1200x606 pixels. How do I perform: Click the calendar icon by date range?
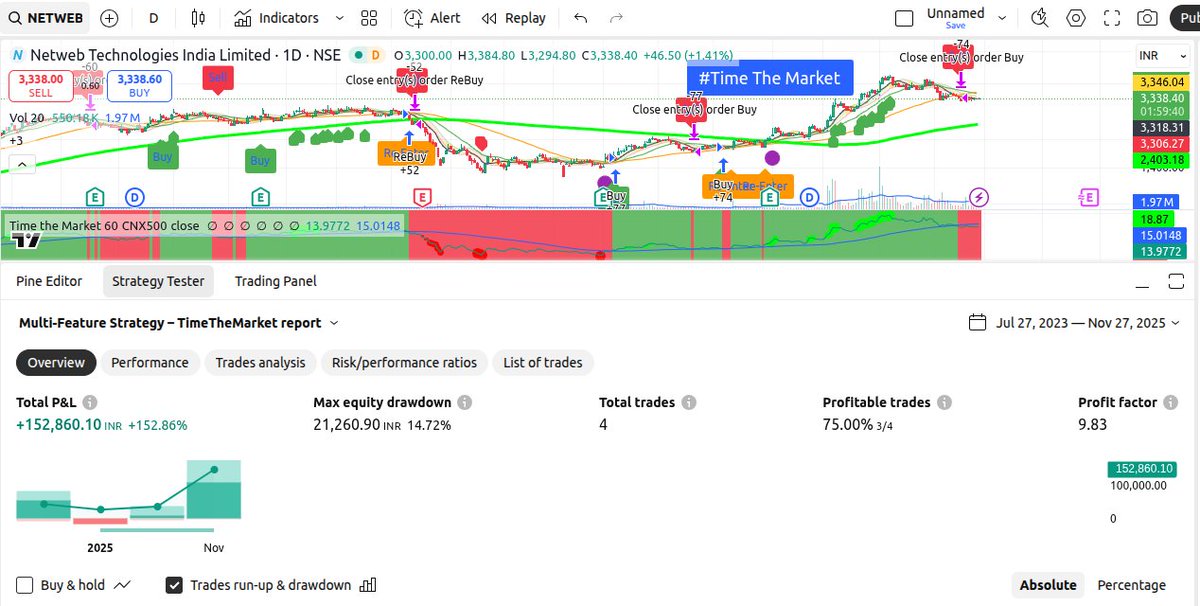pyautogui.click(x=978, y=323)
